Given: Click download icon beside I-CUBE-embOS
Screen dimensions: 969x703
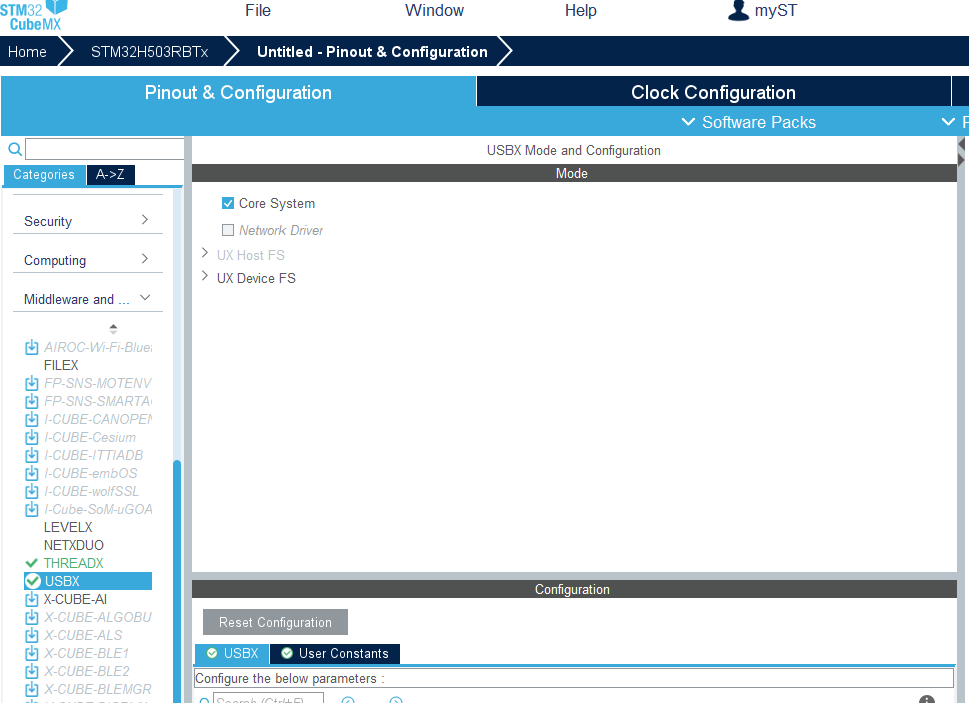Looking at the screenshot, I should pyautogui.click(x=32, y=473).
